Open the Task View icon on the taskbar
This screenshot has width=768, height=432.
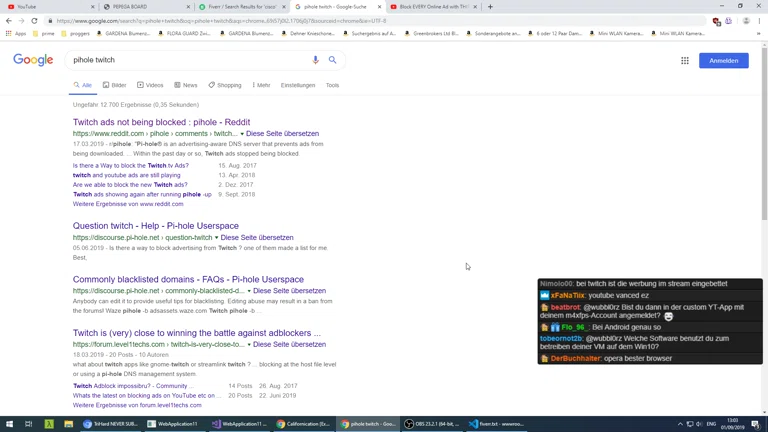pyautogui.click(x=28, y=424)
